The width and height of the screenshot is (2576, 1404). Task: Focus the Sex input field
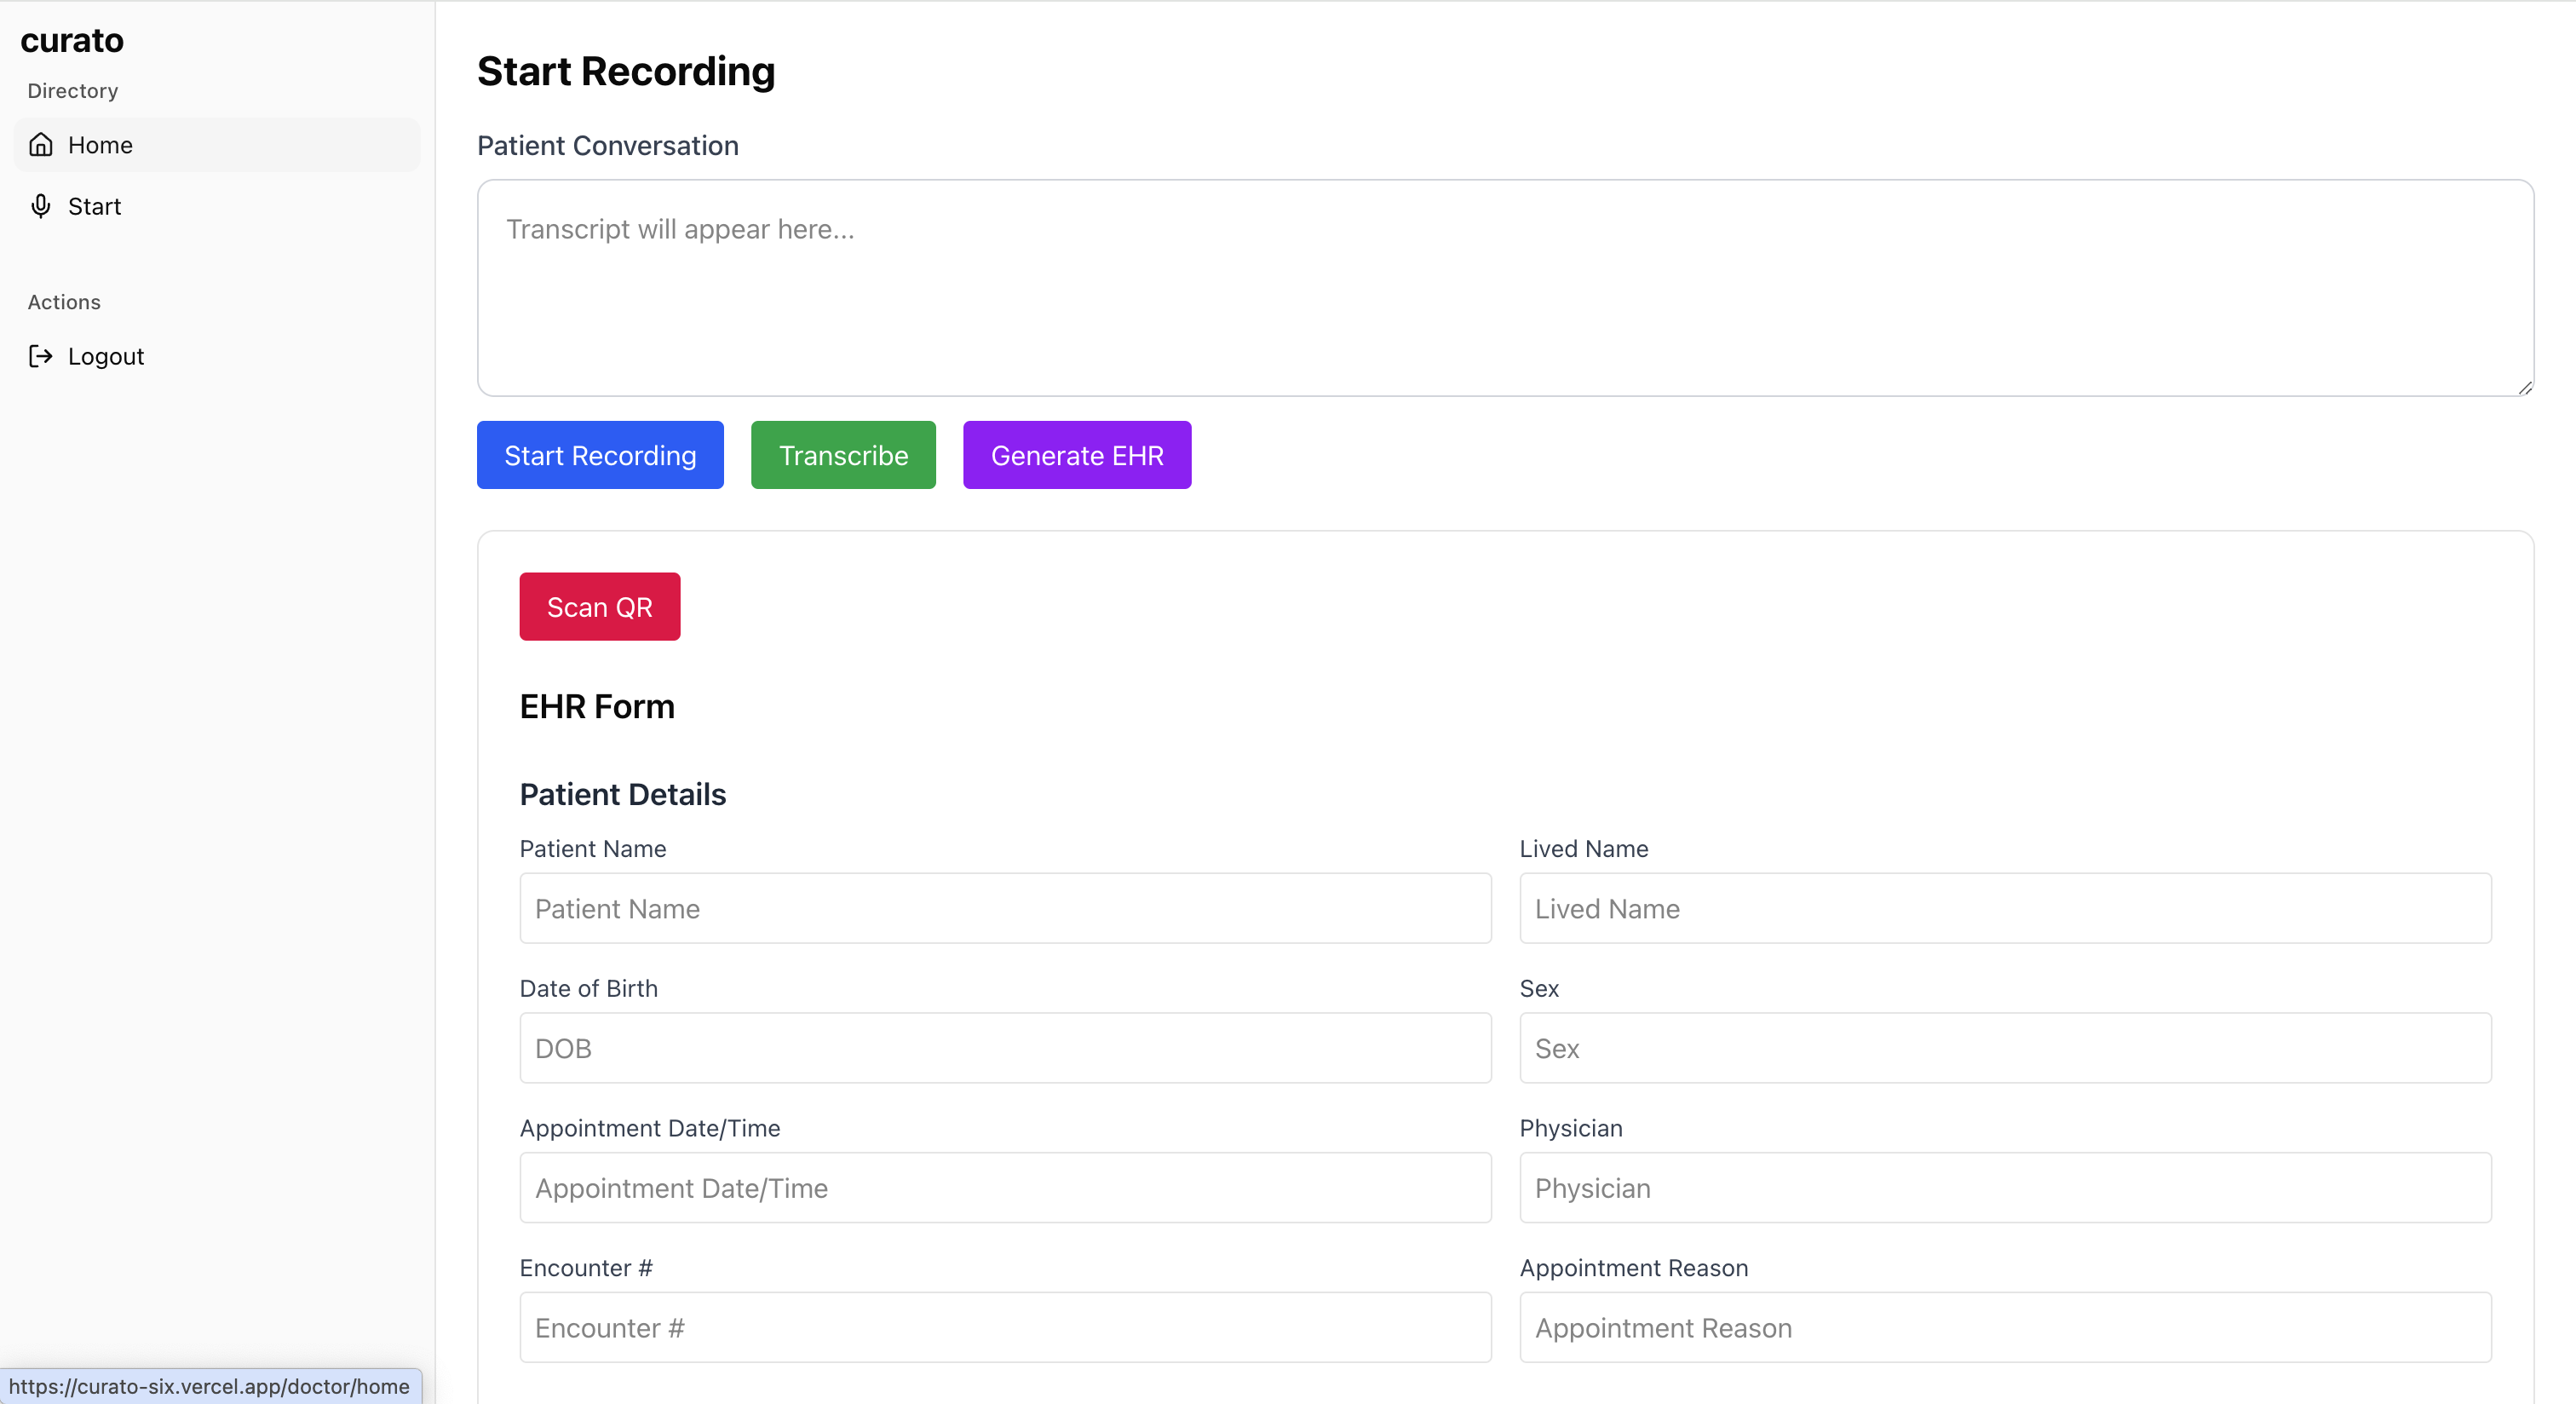point(2004,1048)
